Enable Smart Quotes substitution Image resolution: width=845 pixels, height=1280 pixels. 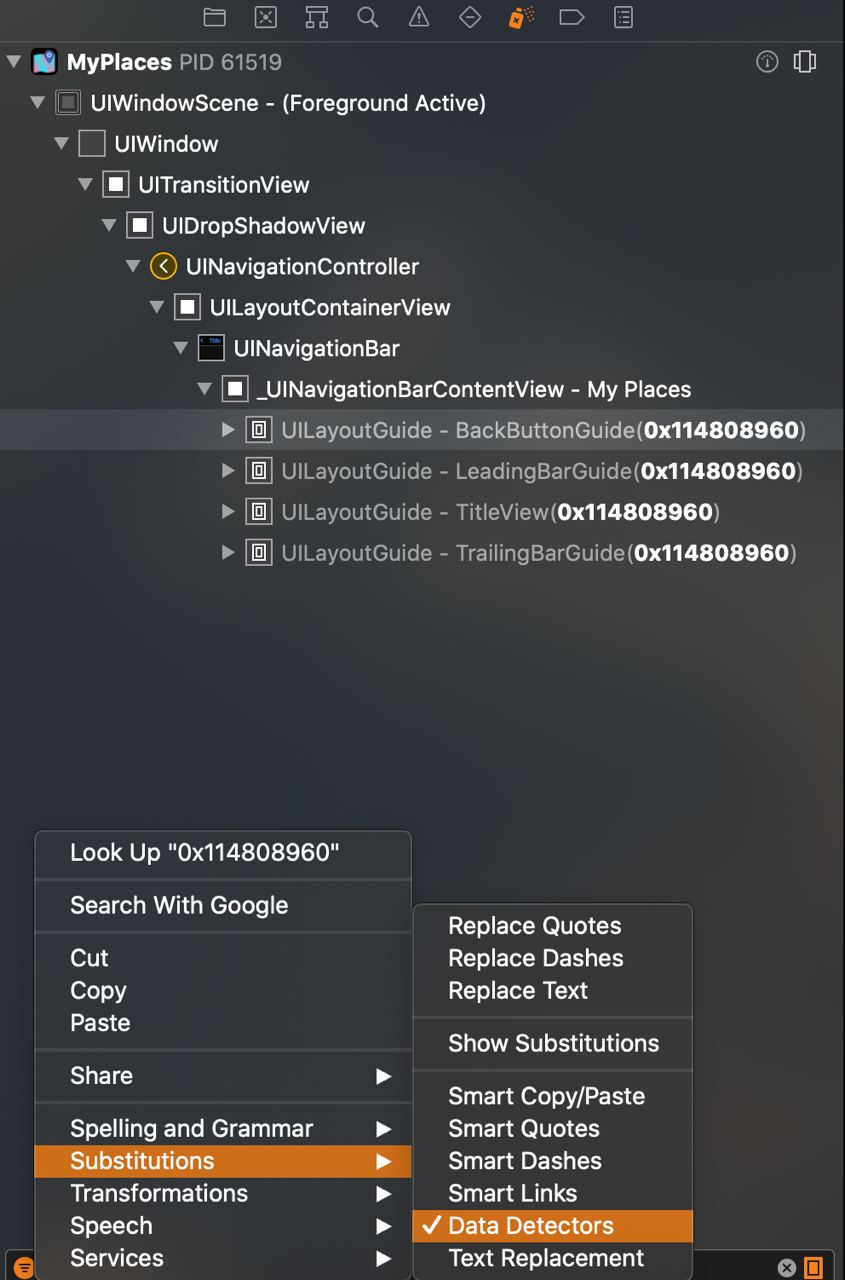coord(524,1128)
